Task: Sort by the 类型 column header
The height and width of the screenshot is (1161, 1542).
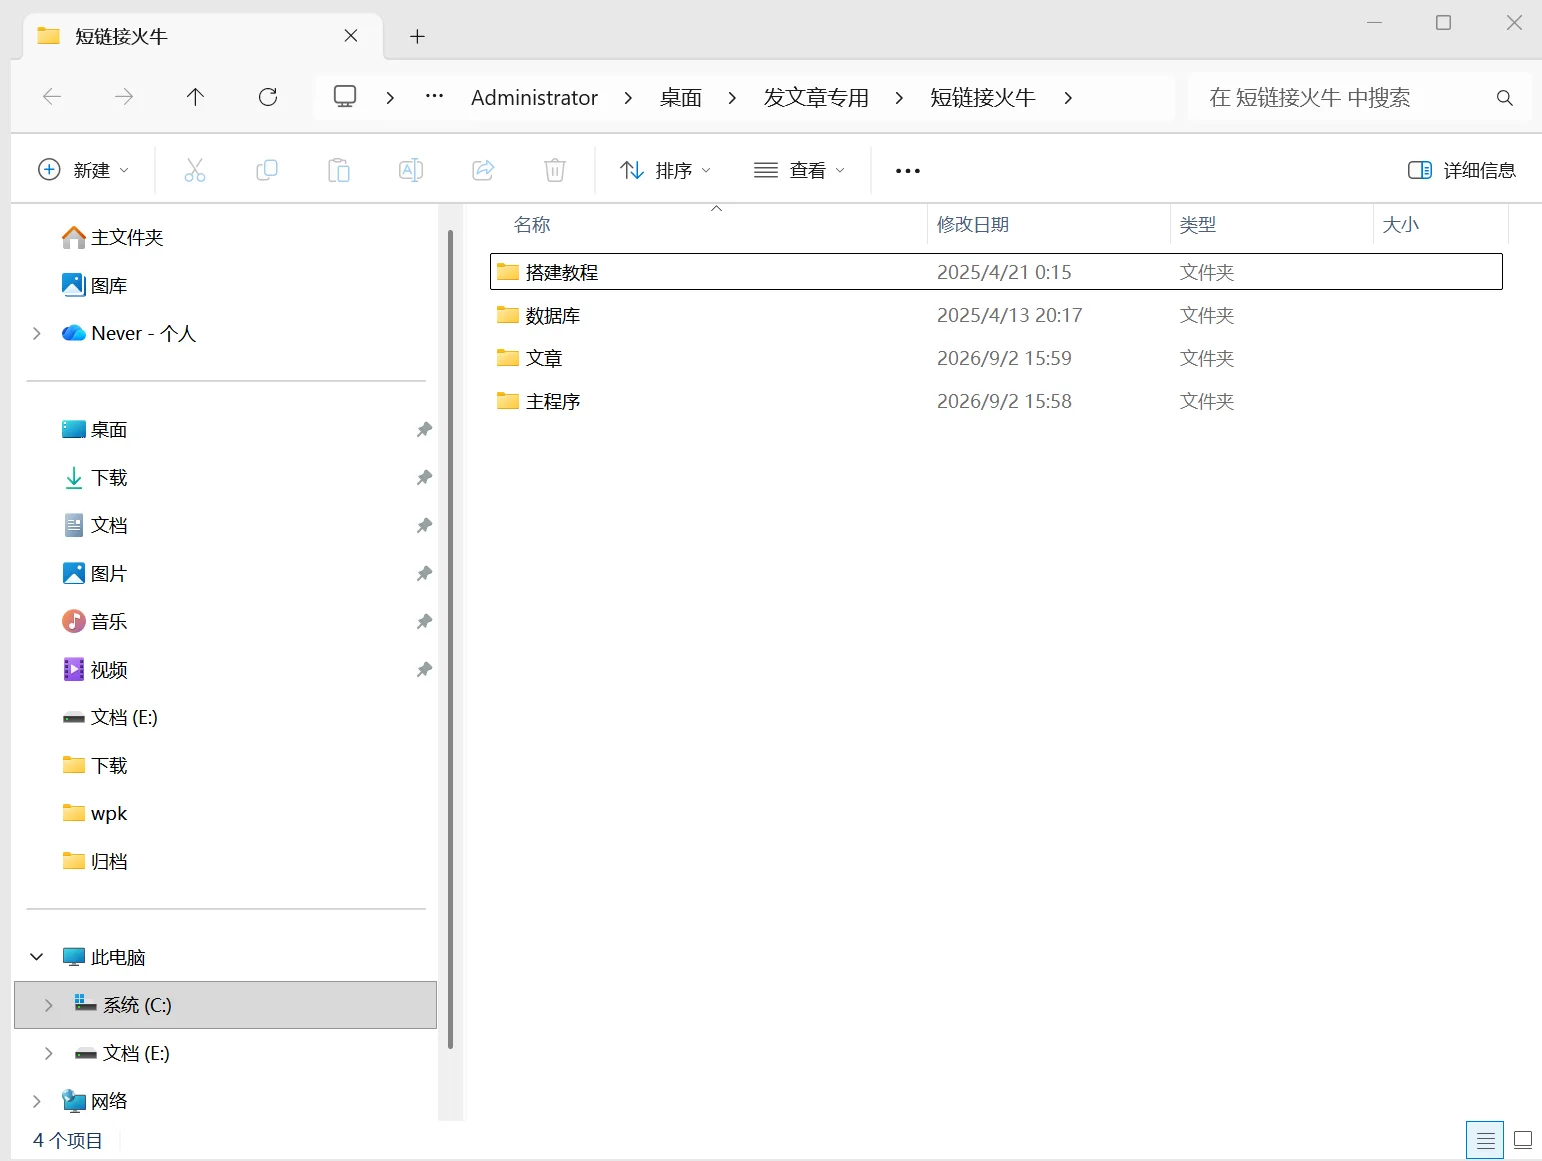Action: [1271, 225]
